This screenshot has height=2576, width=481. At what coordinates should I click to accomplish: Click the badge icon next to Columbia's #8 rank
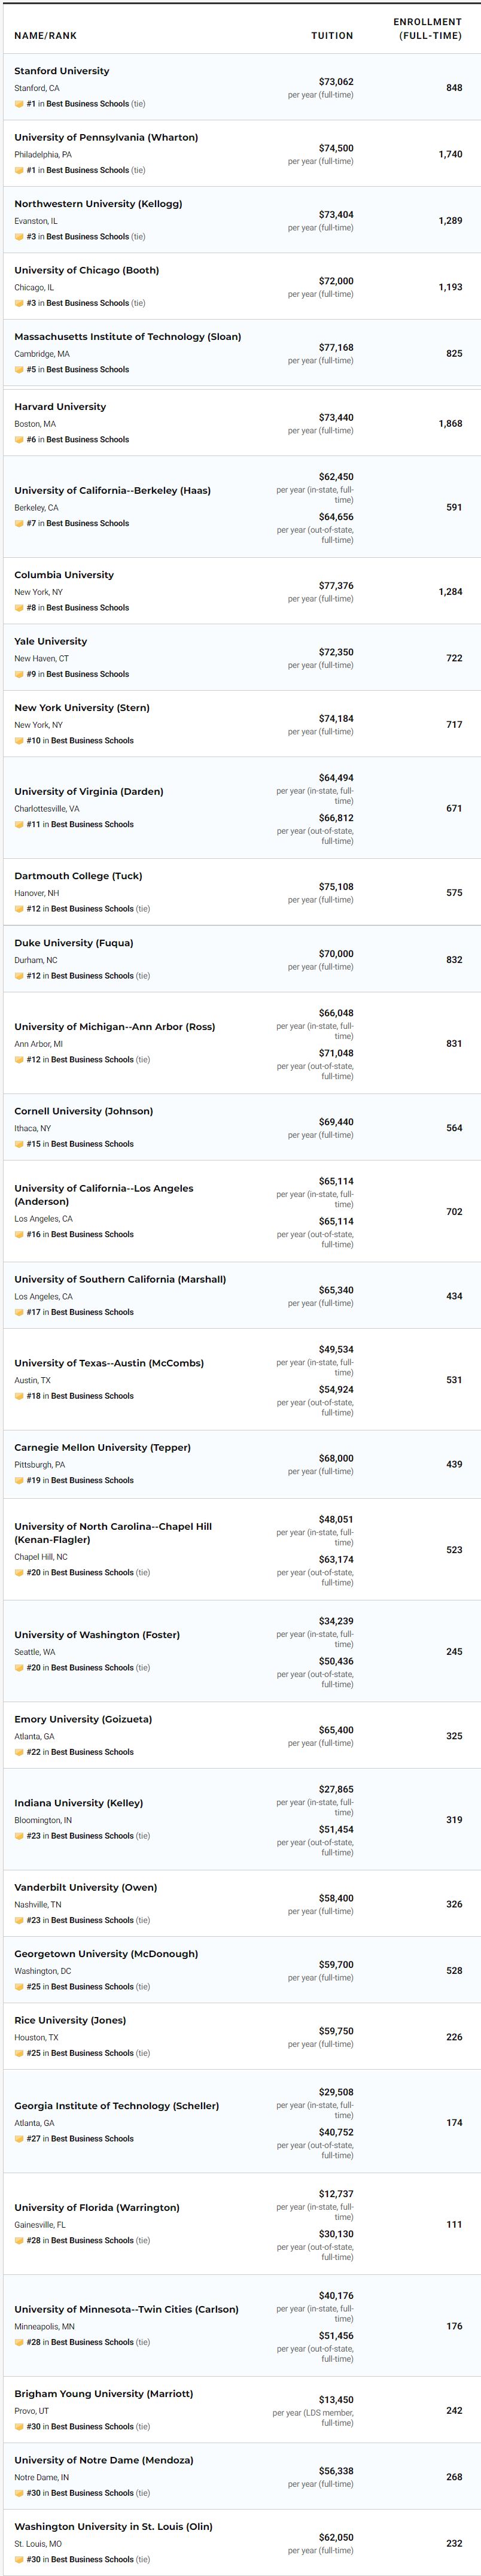(19, 608)
